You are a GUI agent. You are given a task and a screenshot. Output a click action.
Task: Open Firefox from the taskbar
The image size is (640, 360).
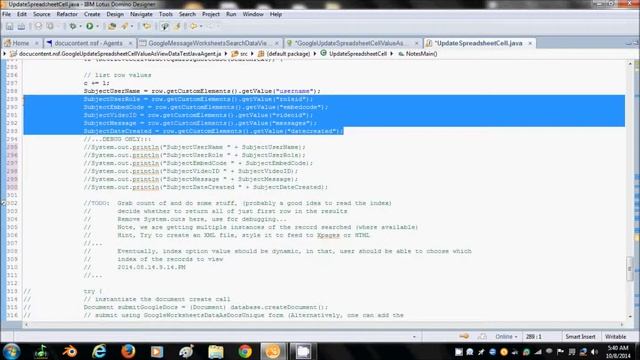(x=128, y=351)
